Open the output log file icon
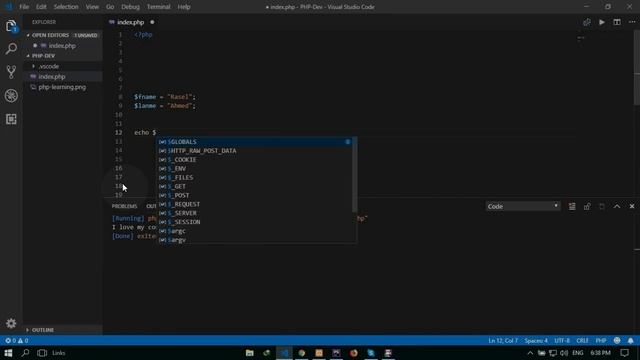 tap(602, 207)
